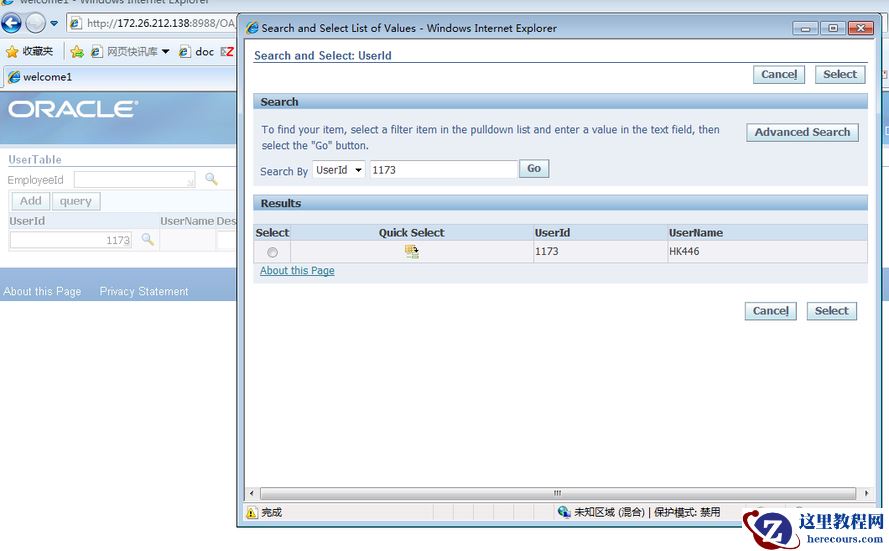Click the 网页快讯库 page icon

(x=96, y=52)
